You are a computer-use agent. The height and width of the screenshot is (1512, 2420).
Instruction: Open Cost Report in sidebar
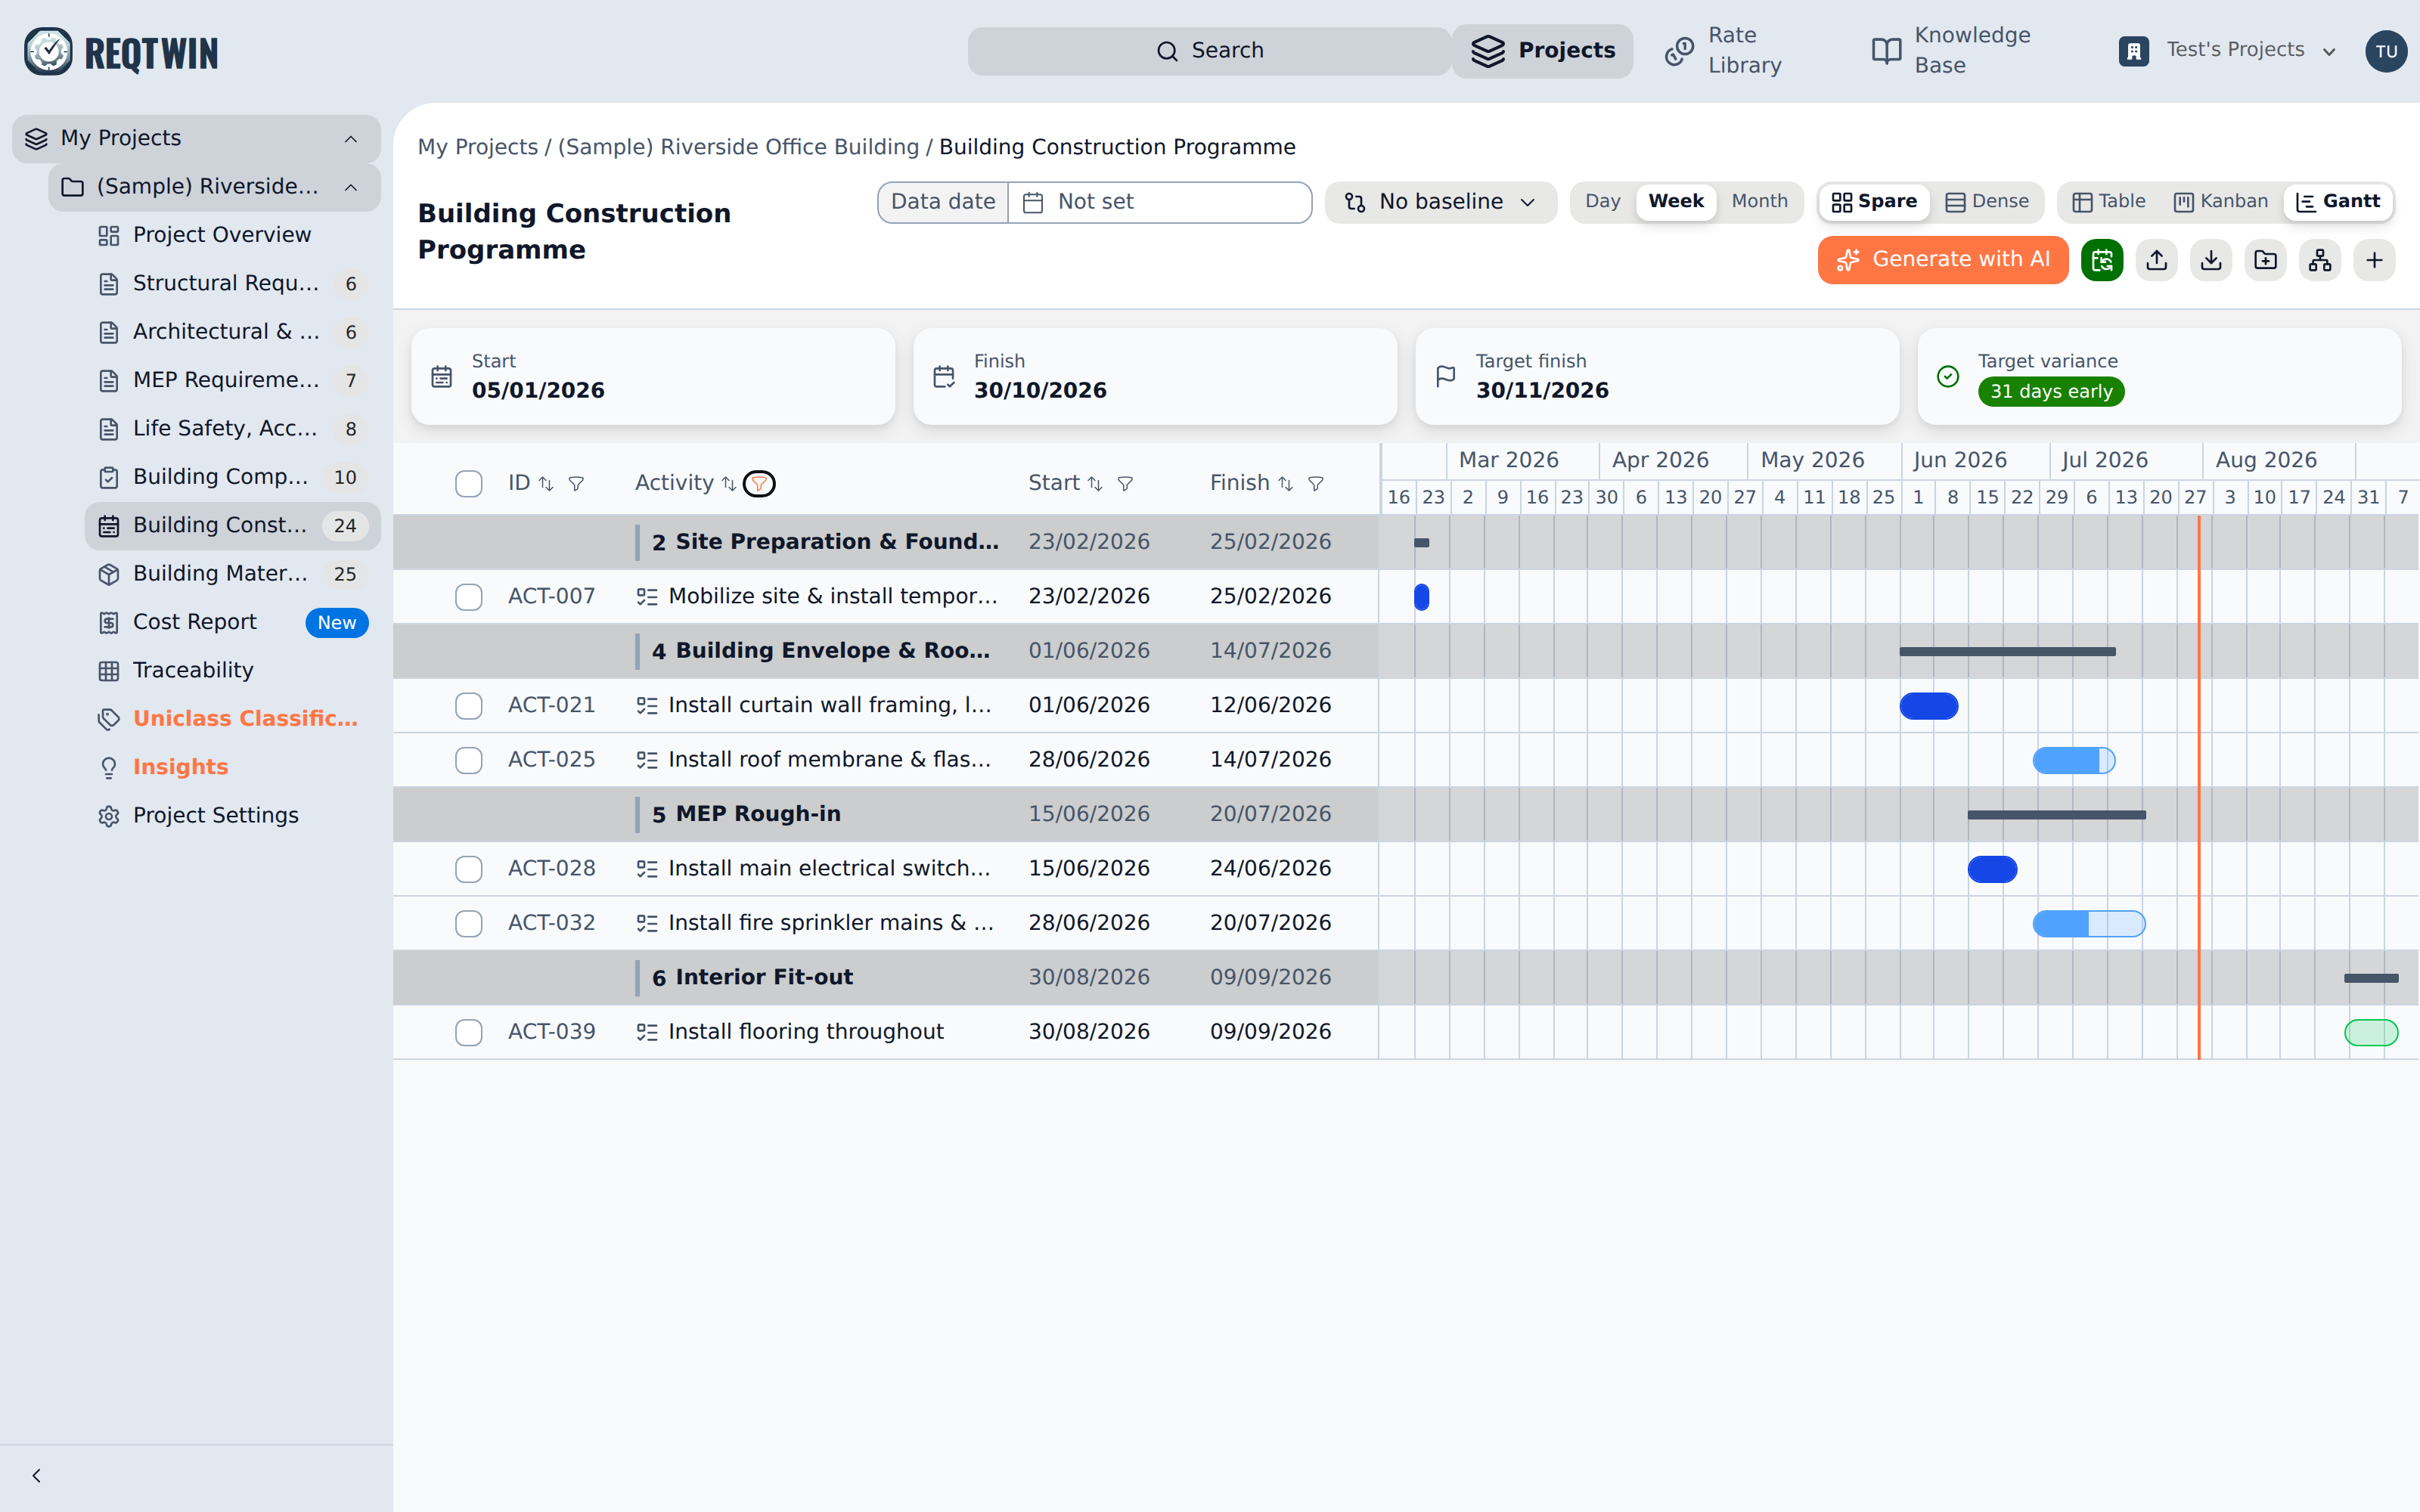[232, 622]
